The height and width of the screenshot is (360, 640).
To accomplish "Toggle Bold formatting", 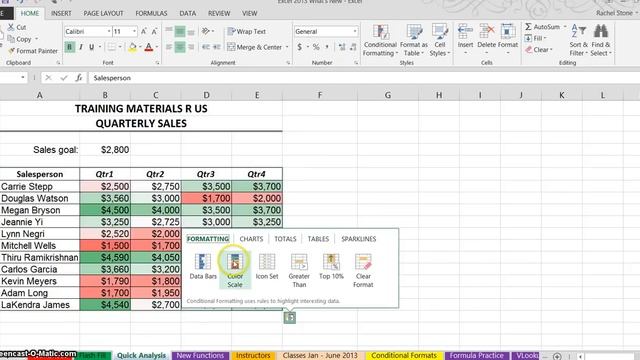I will [69, 47].
